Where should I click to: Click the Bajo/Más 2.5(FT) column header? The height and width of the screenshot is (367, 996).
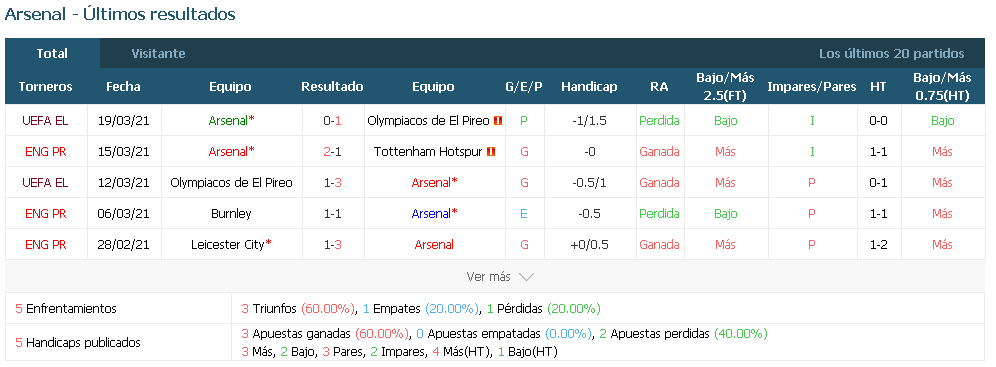pos(725,87)
